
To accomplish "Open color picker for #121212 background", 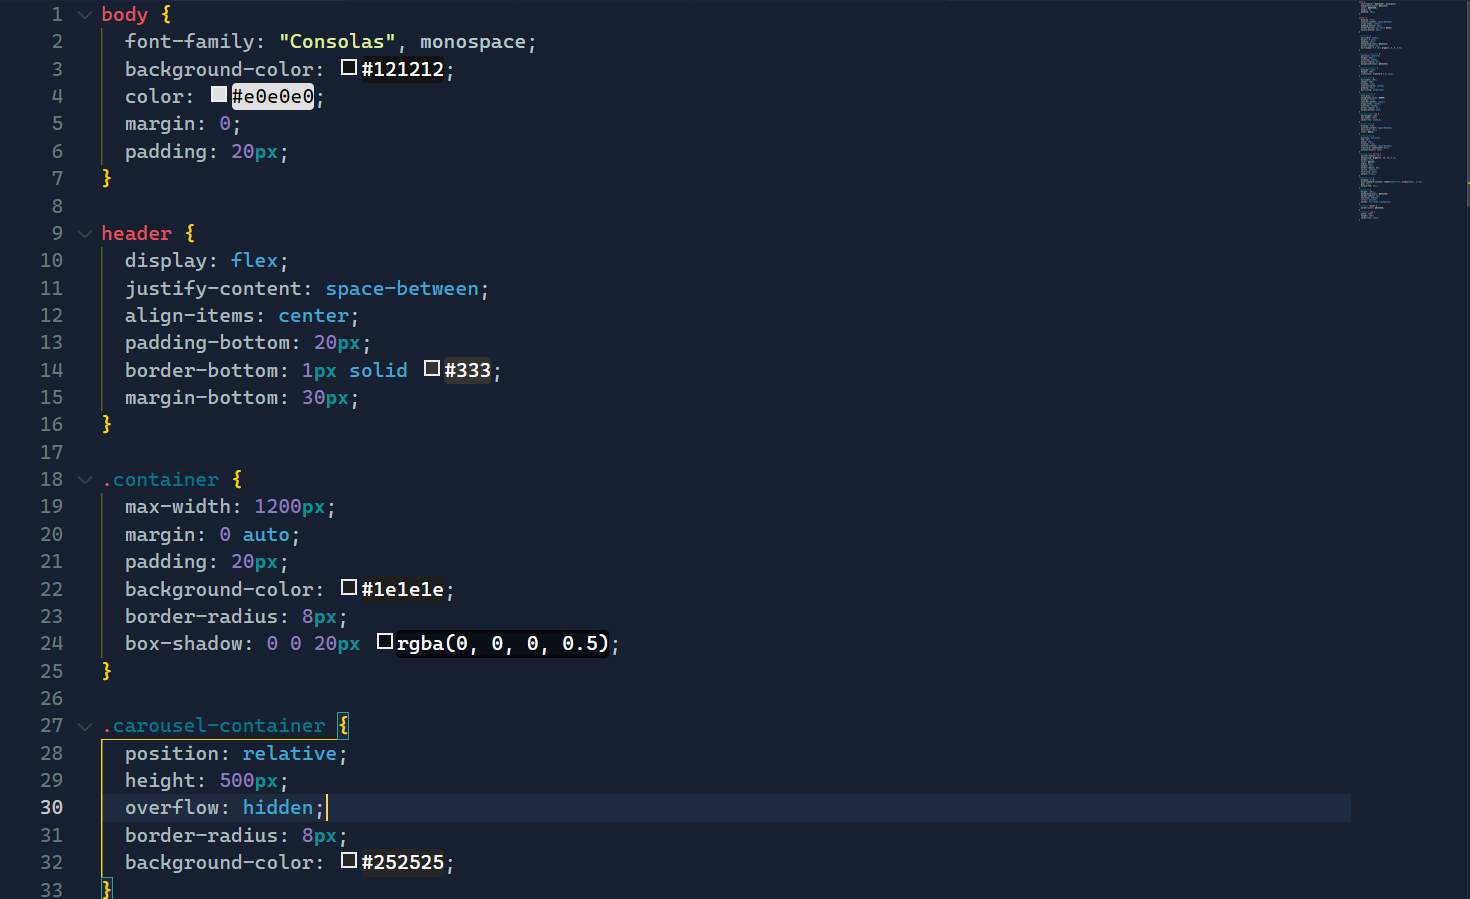I will tap(348, 66).
